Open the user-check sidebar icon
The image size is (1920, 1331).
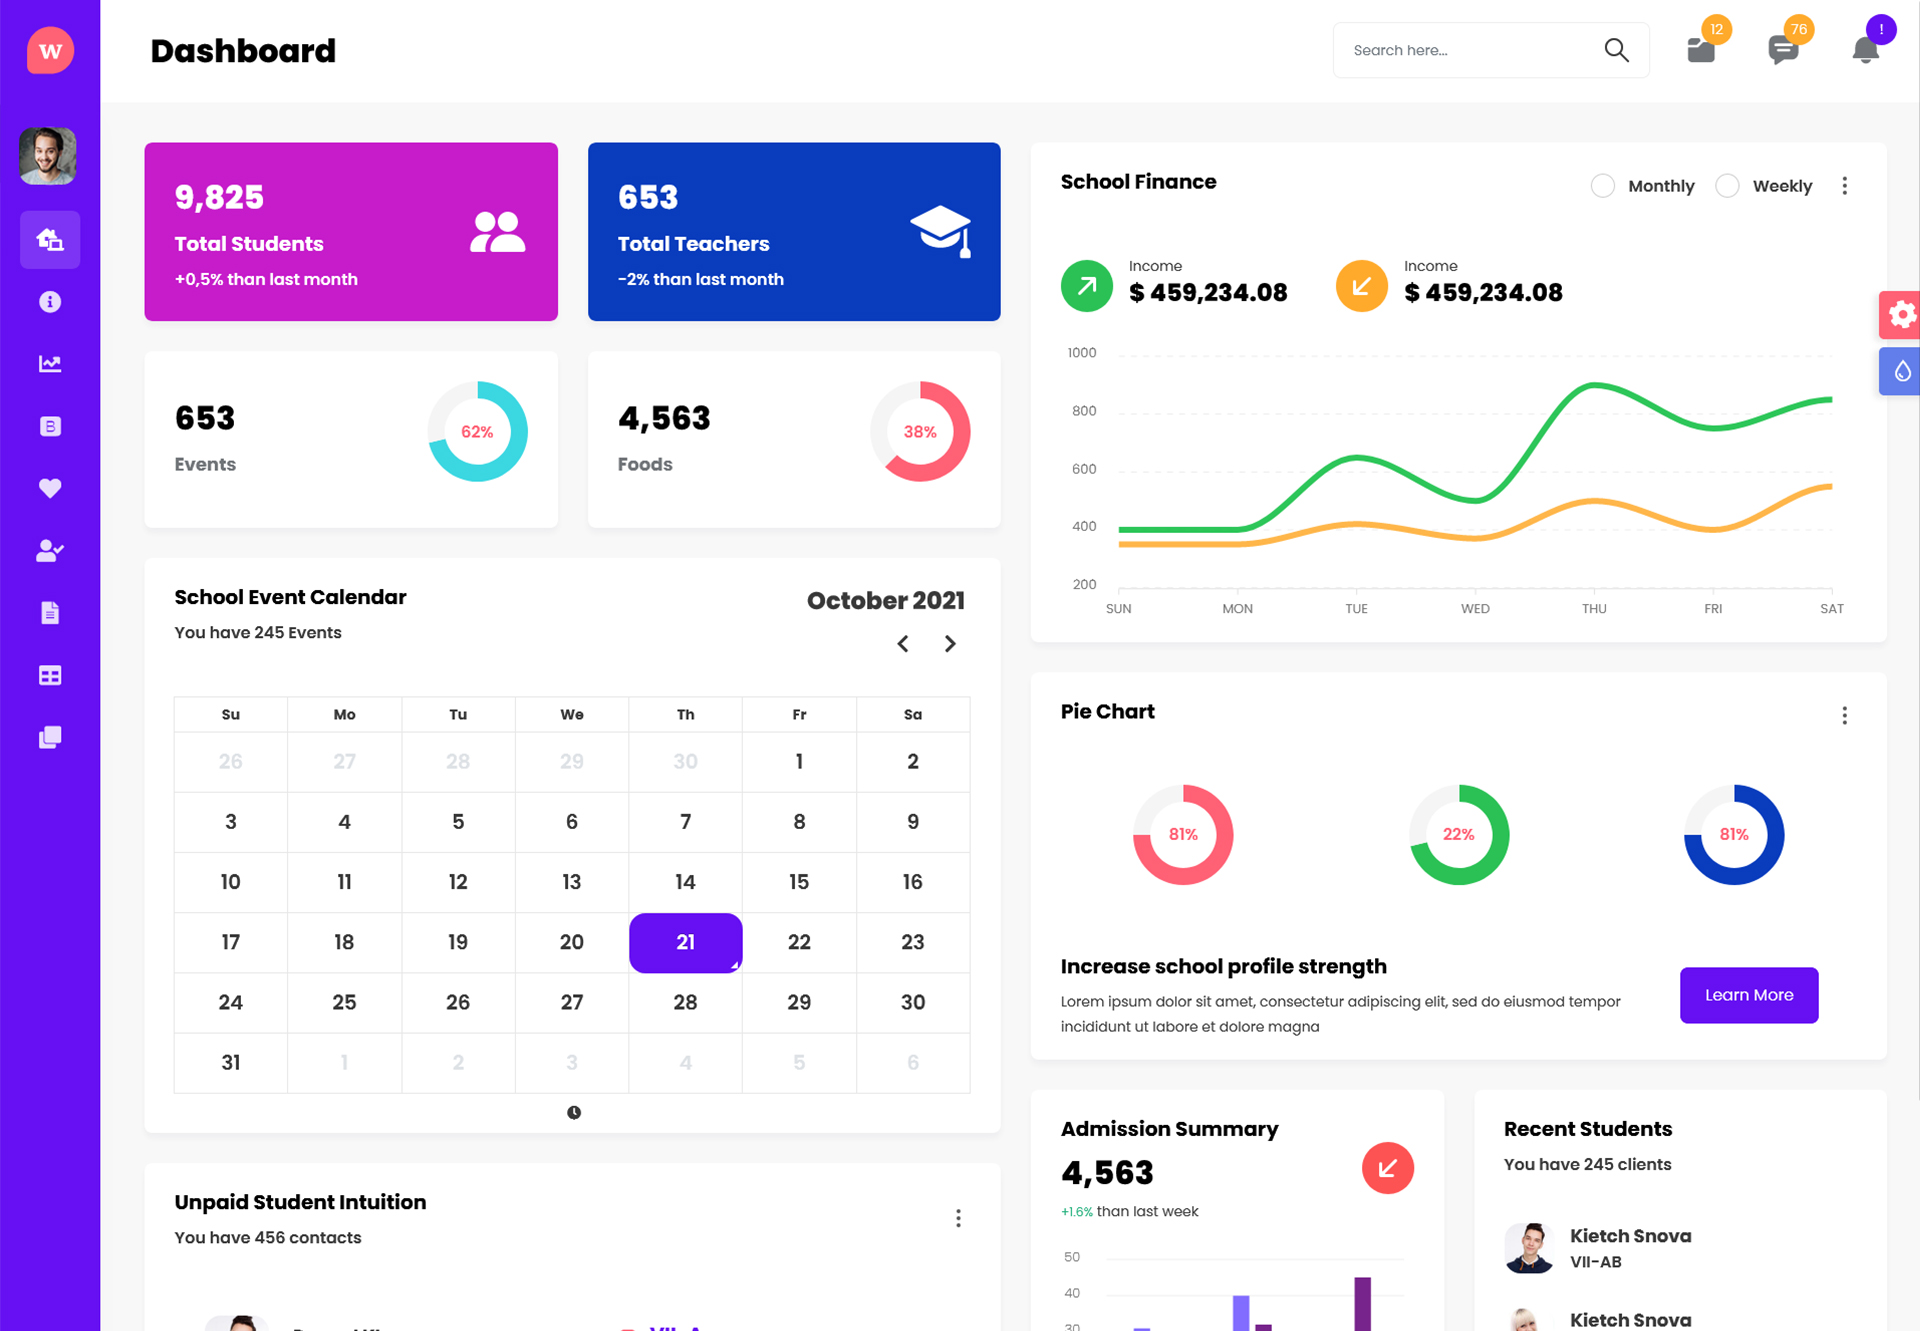point(50,550)
